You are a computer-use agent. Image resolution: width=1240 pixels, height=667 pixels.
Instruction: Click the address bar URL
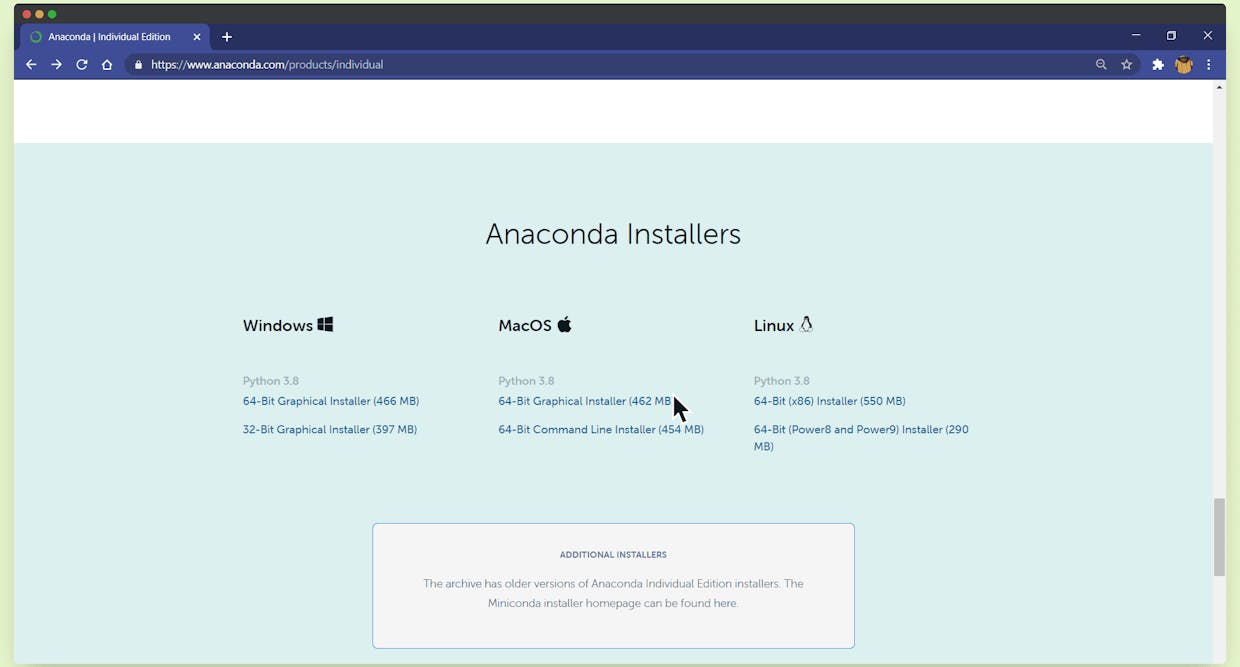click(267, 65)
